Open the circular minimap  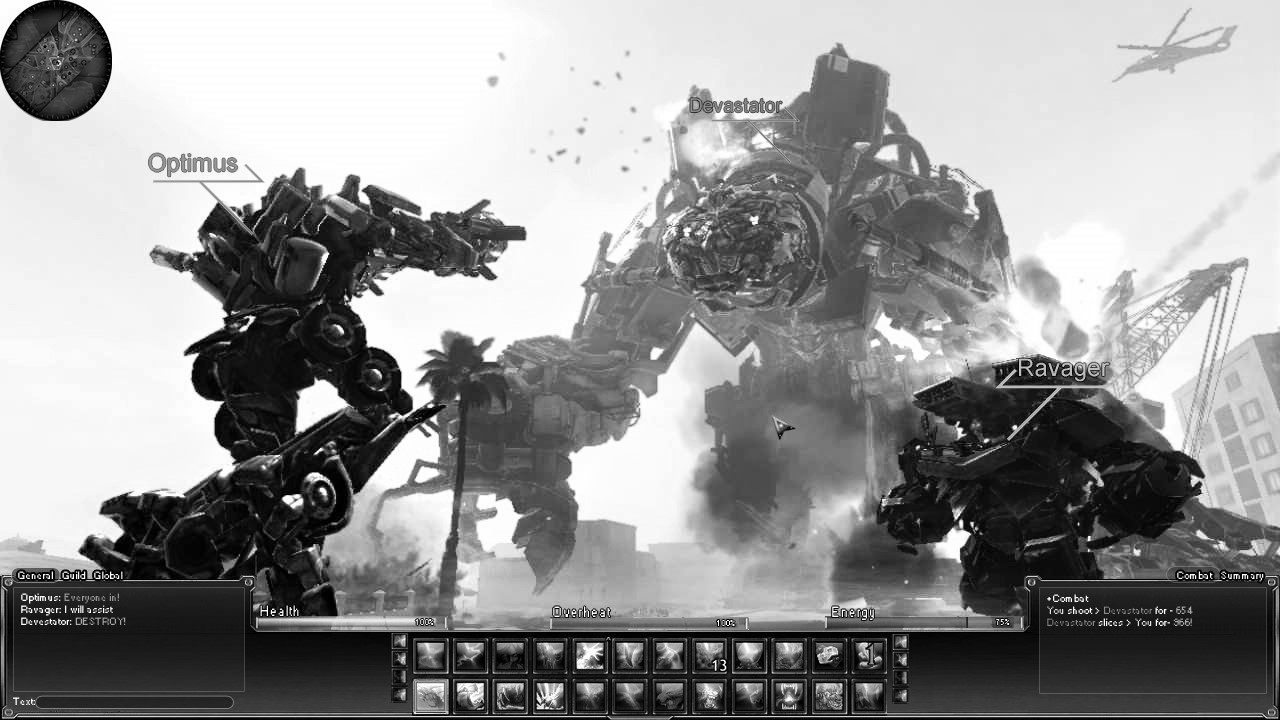(56, 60)
